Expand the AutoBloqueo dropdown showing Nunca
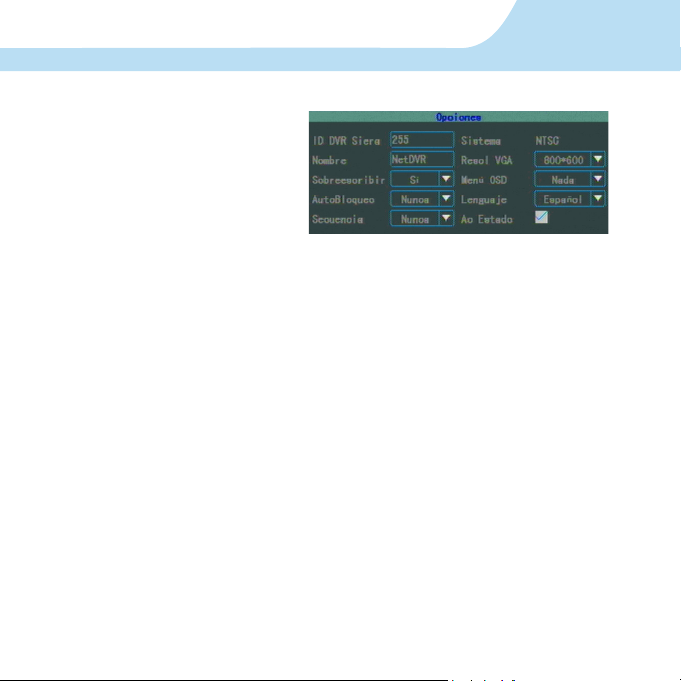The image size is (681, 681). 422,199
